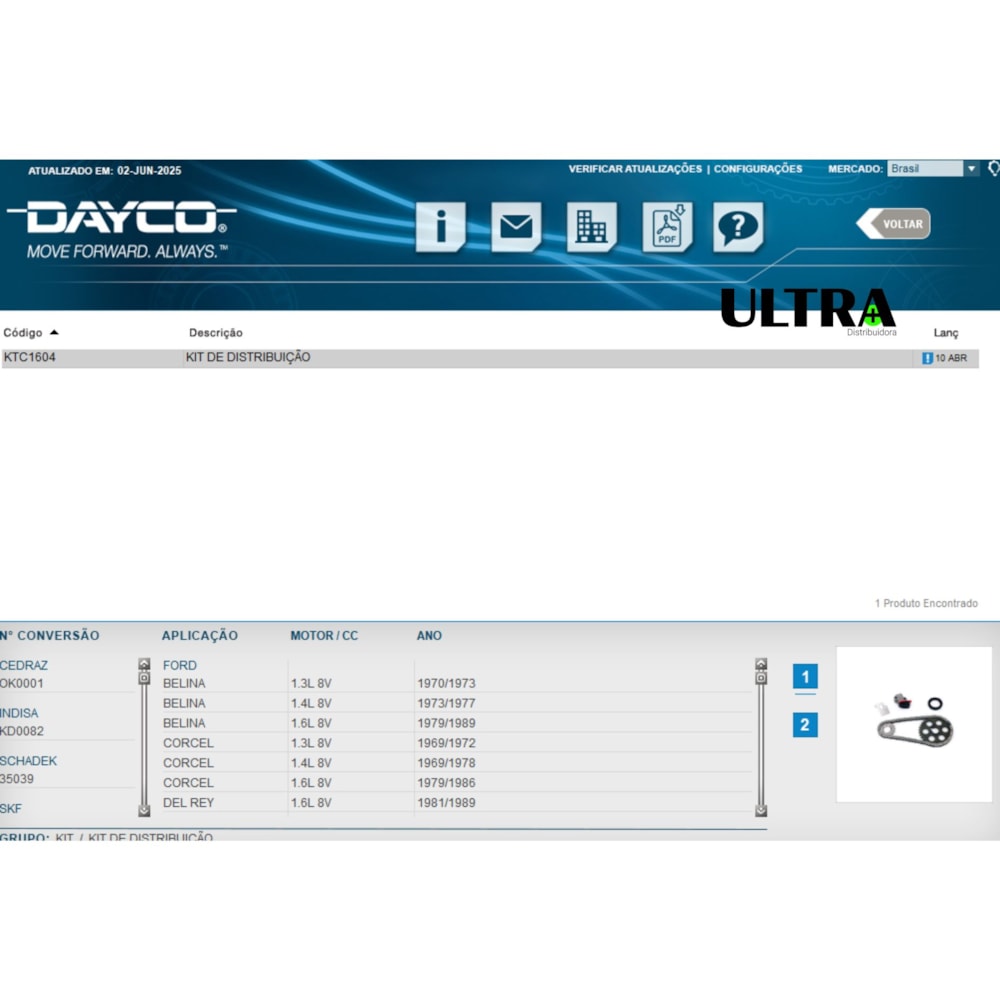Viewport: 1000px width, 1000px height.
Task: Open the company building icon
Action: 591,226
